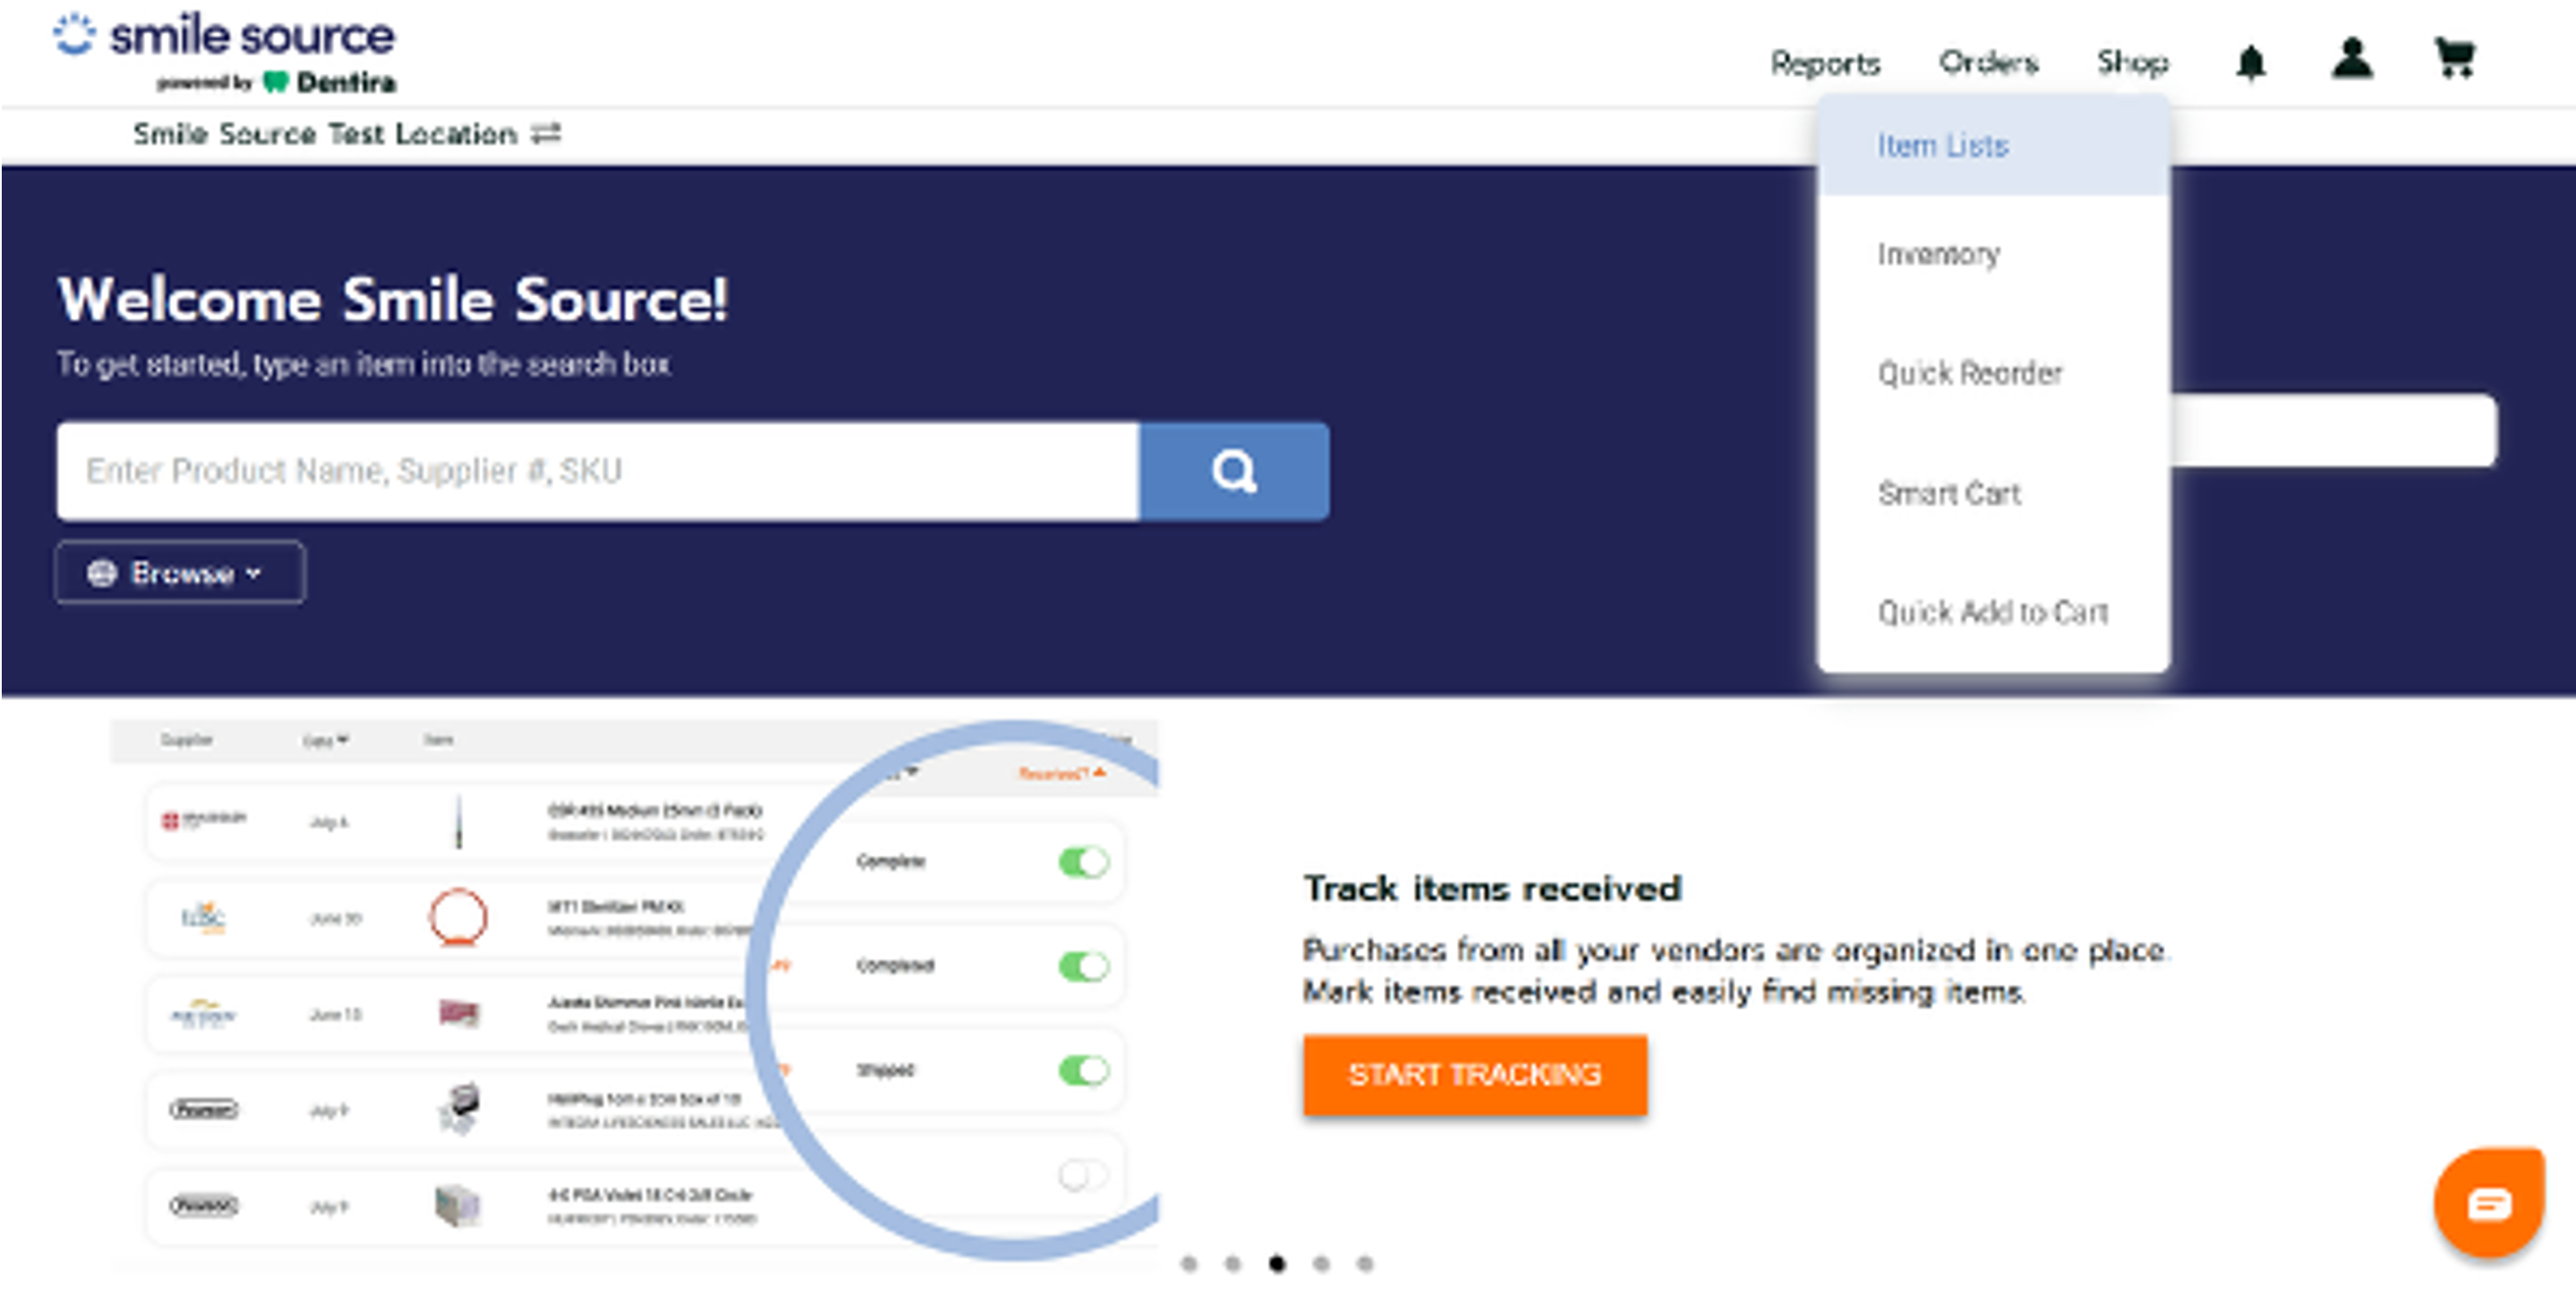Image resolution: width=2576 pixels, height=1289 pixels.
Task: Click the magnifier search button
Action: (1234, 471)
